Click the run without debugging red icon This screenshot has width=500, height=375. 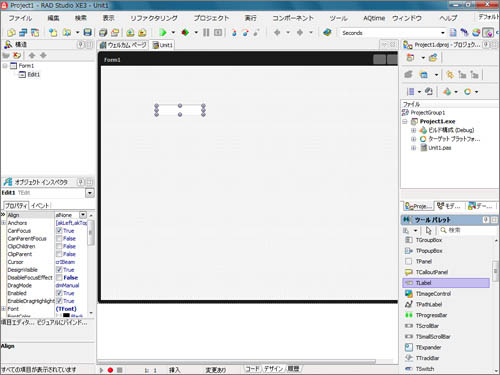185,32
